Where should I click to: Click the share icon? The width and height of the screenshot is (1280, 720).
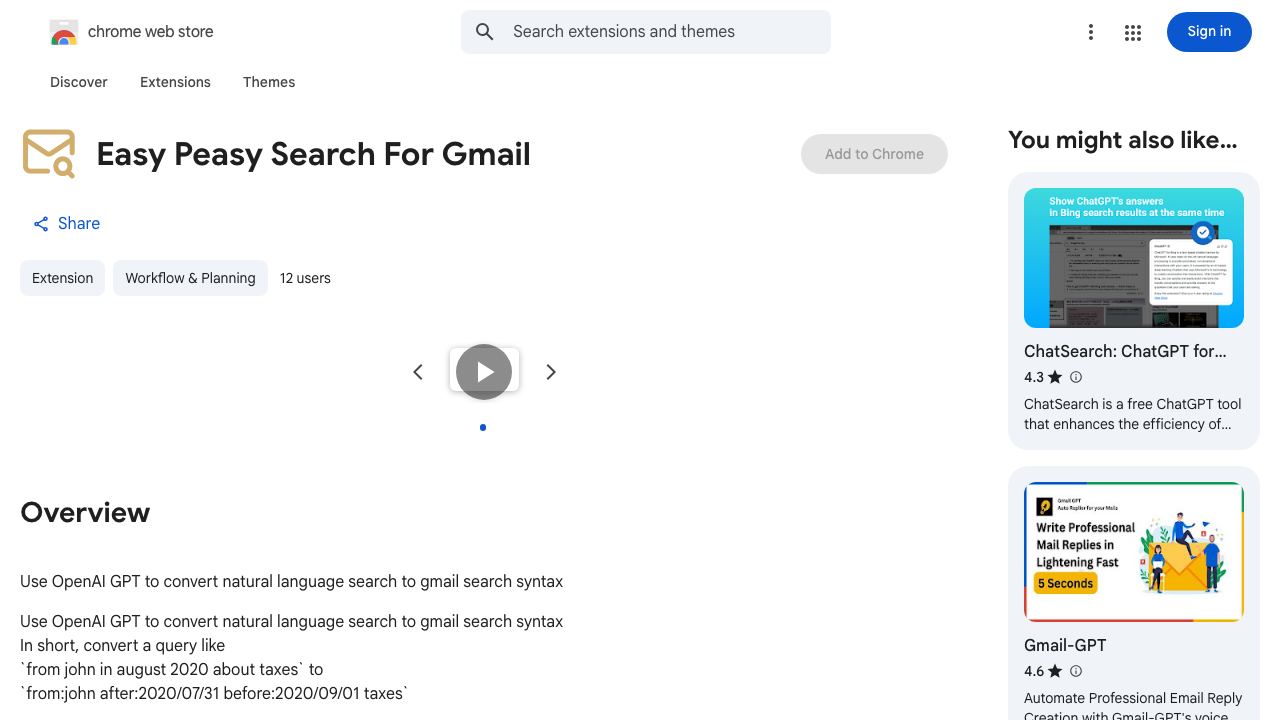[x=41, y=224]
